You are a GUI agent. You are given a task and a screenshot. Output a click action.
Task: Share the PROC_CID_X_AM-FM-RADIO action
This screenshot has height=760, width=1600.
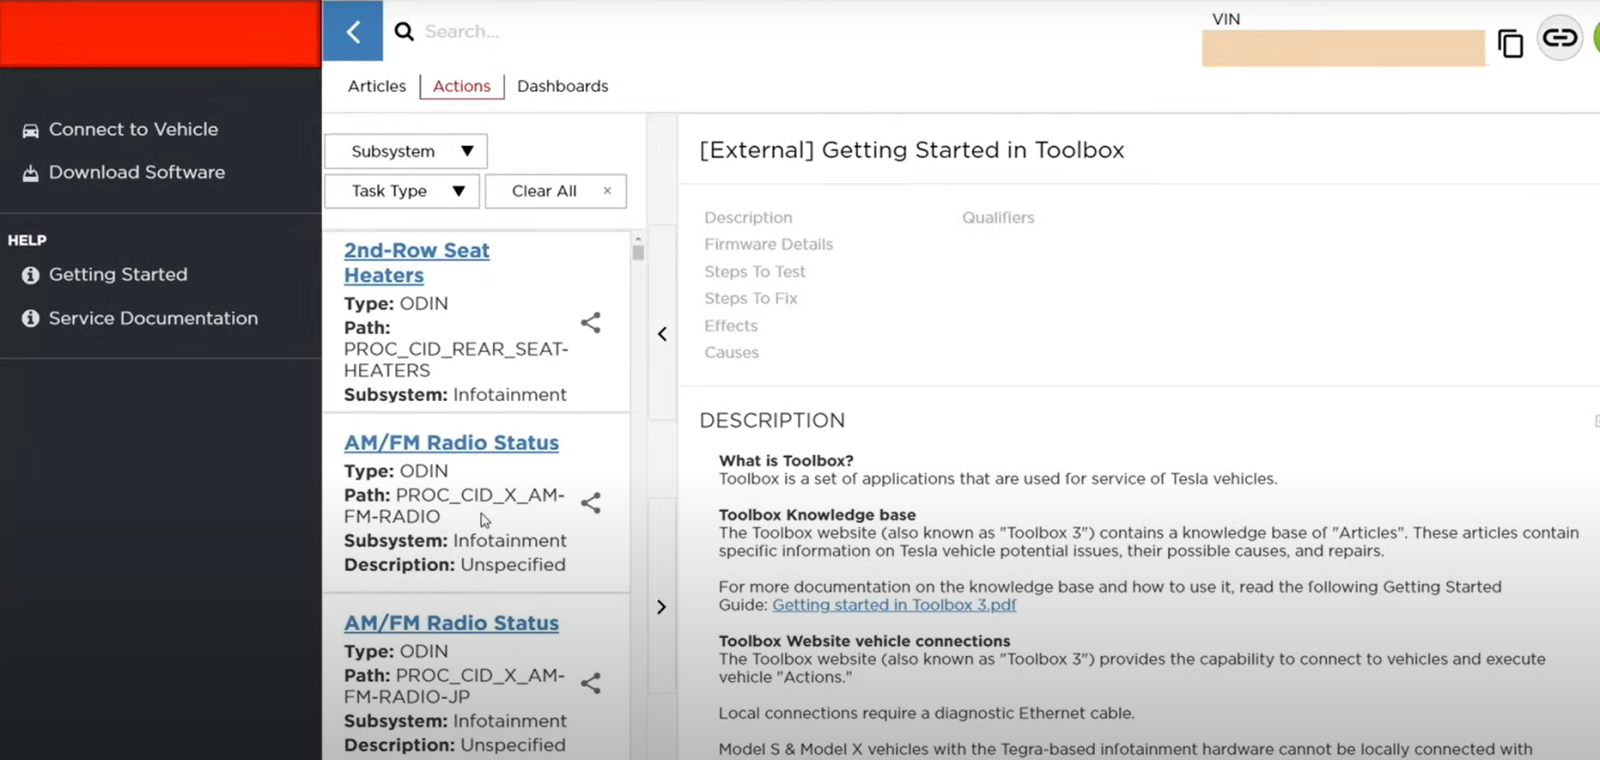pyautogui.click(x=591, y=503)
